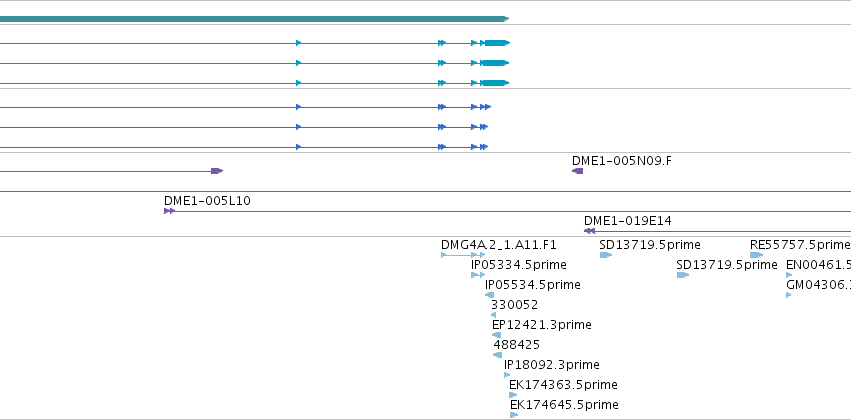Select the IP18092.3prime small arrow
This screenshot has height=420, width=851.
[507, 375]
